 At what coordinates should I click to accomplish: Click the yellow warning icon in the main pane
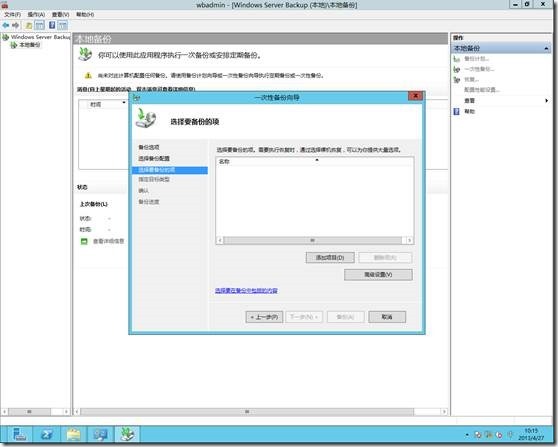88,75
